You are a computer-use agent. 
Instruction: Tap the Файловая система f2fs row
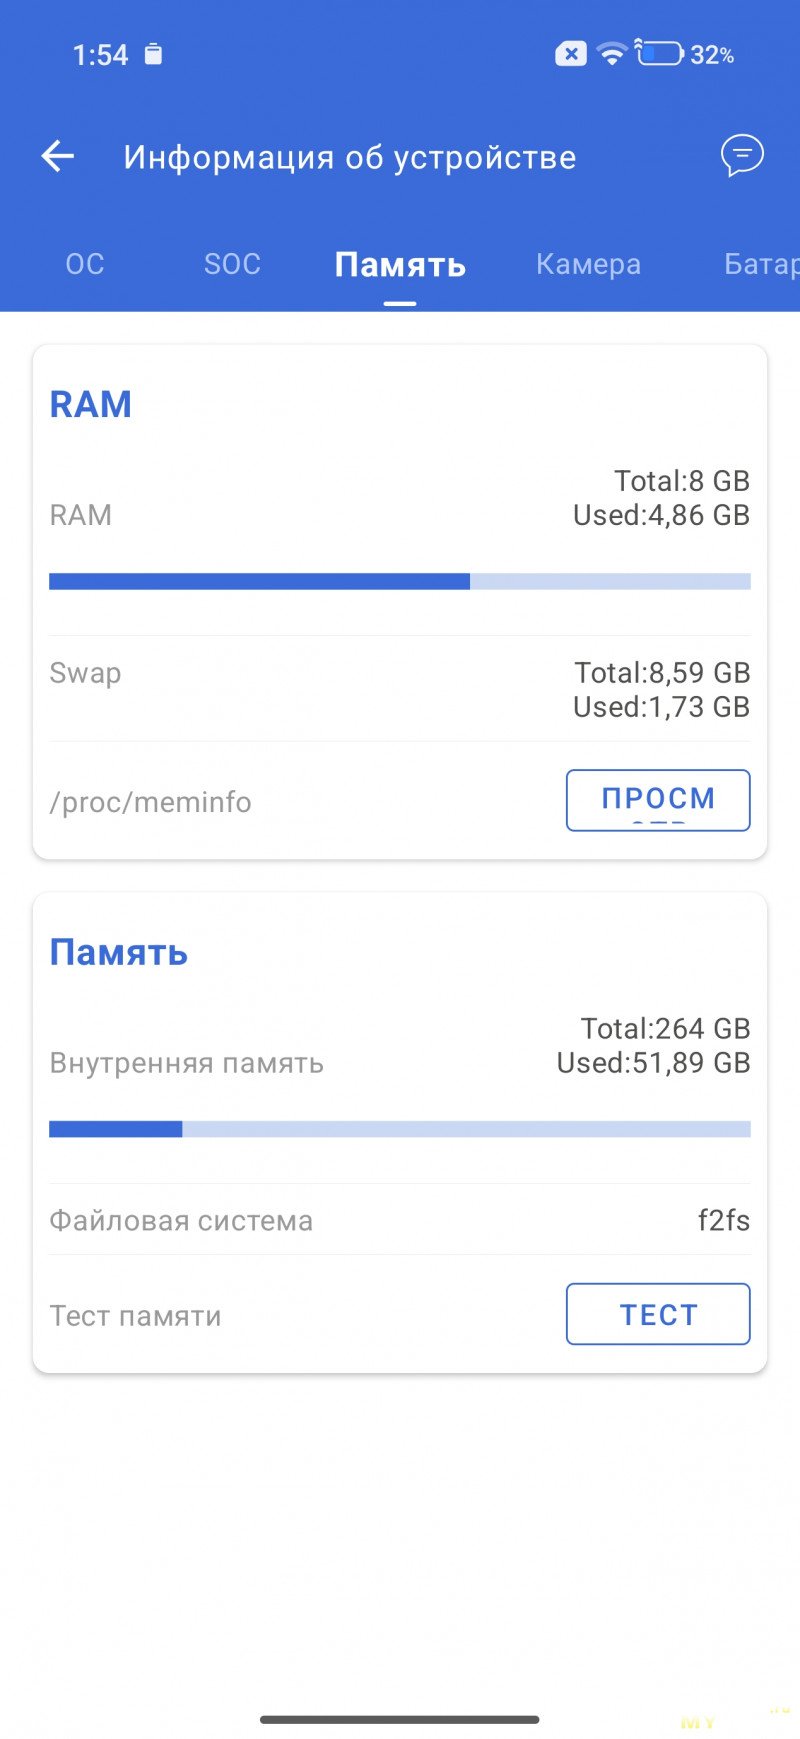[400, 1220]
